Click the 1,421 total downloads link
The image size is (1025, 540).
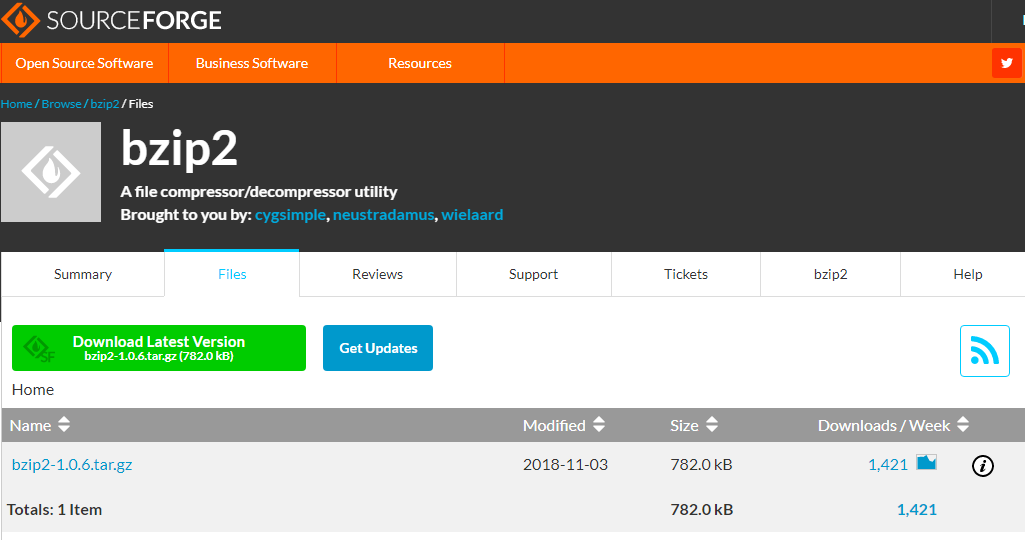pos(916,510)
